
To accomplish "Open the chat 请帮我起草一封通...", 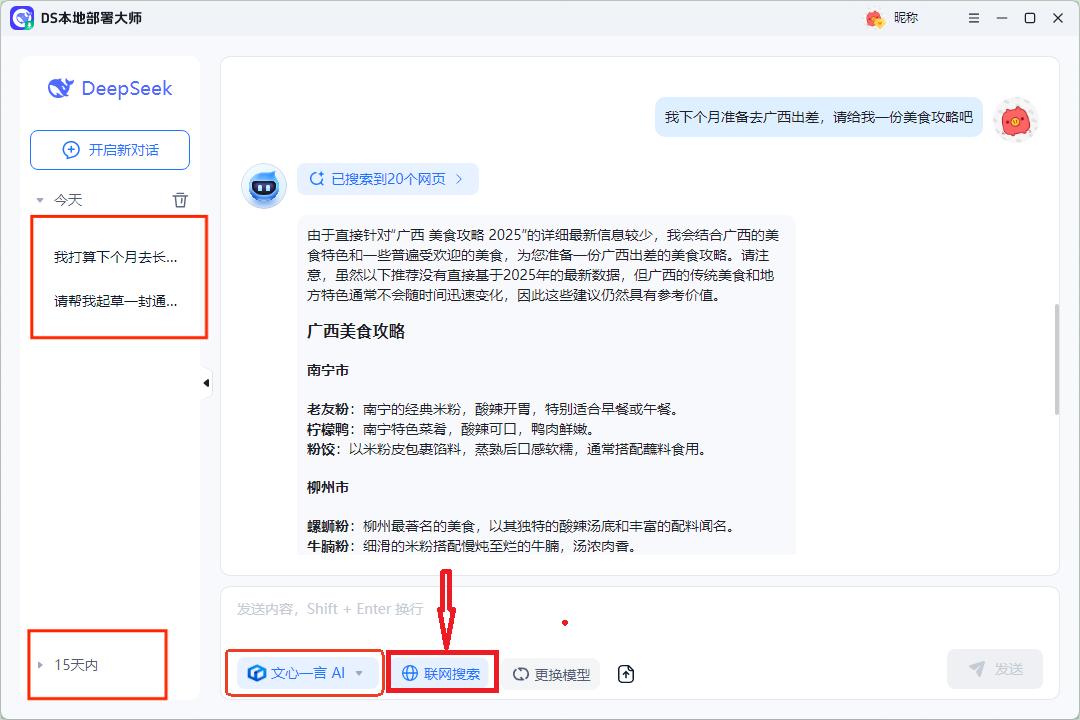I will [115, 301].
